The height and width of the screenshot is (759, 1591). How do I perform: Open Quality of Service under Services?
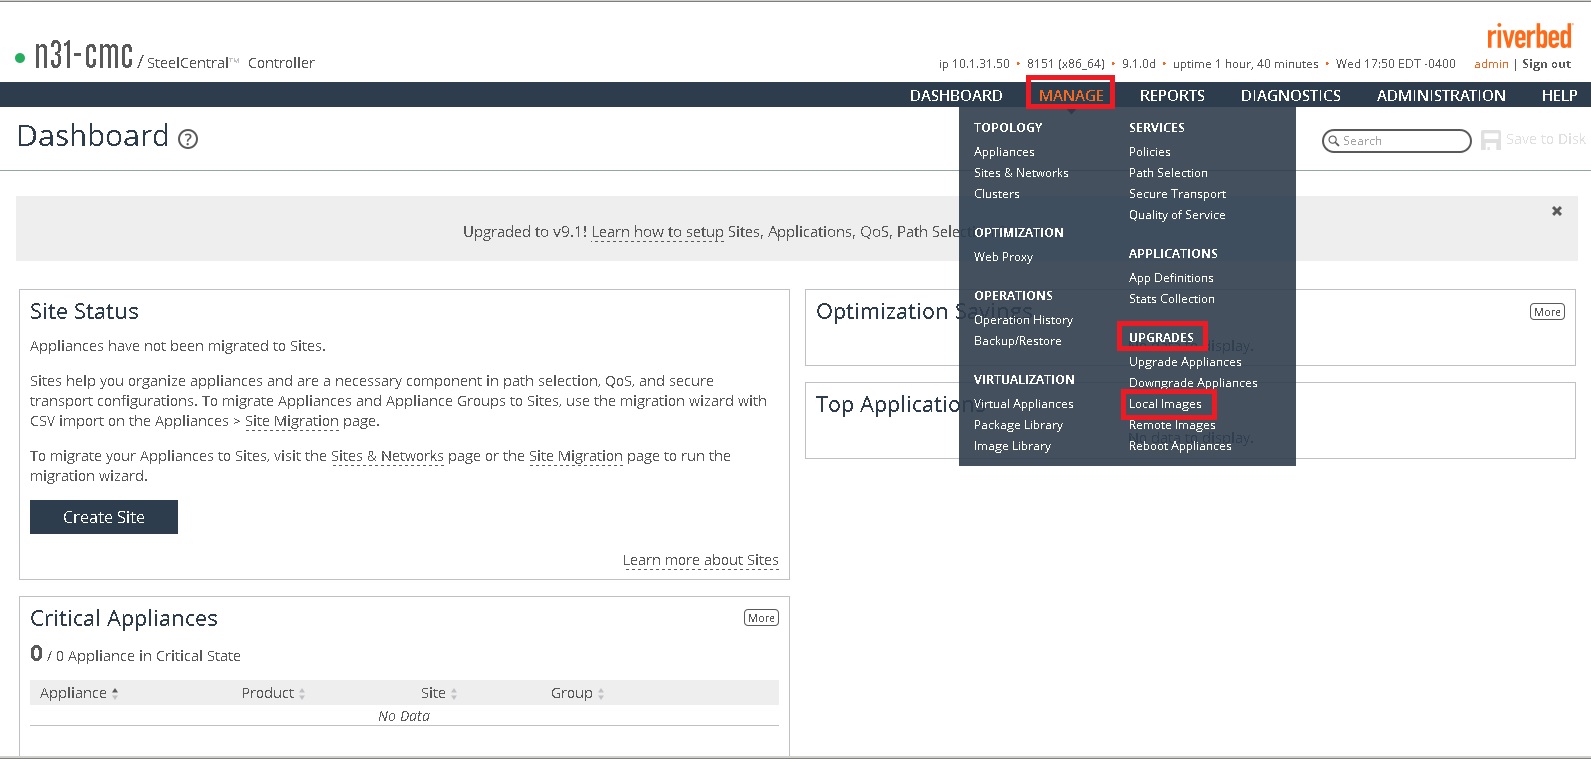pyautogui.click(x=1176, y=215)
